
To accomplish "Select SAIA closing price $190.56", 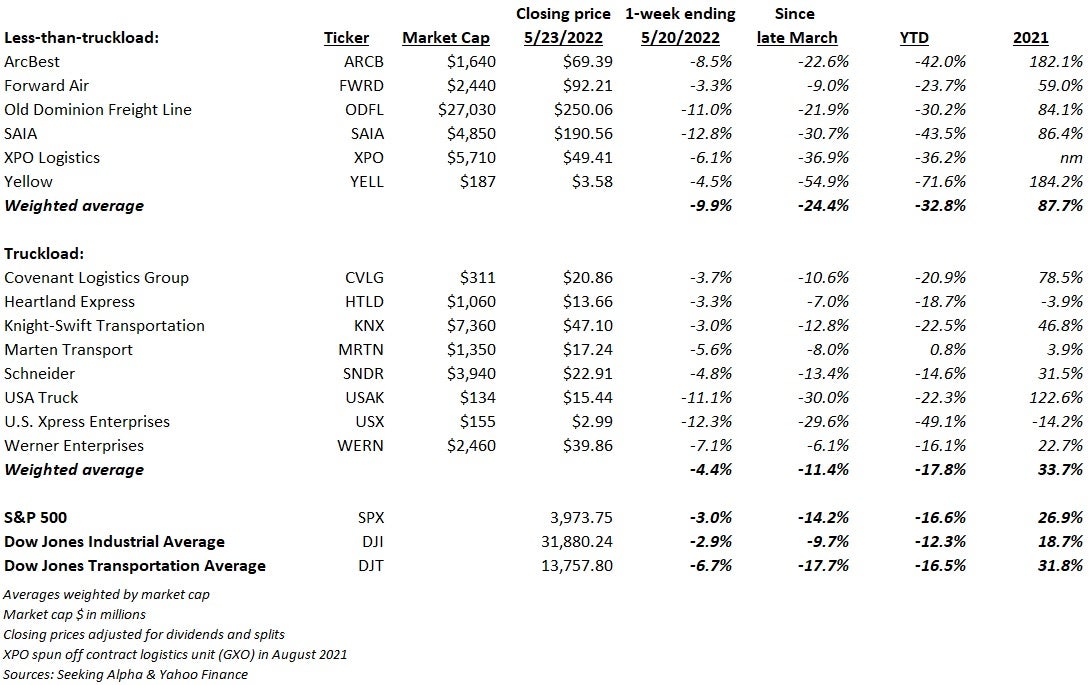I will (x=583, y=134).
